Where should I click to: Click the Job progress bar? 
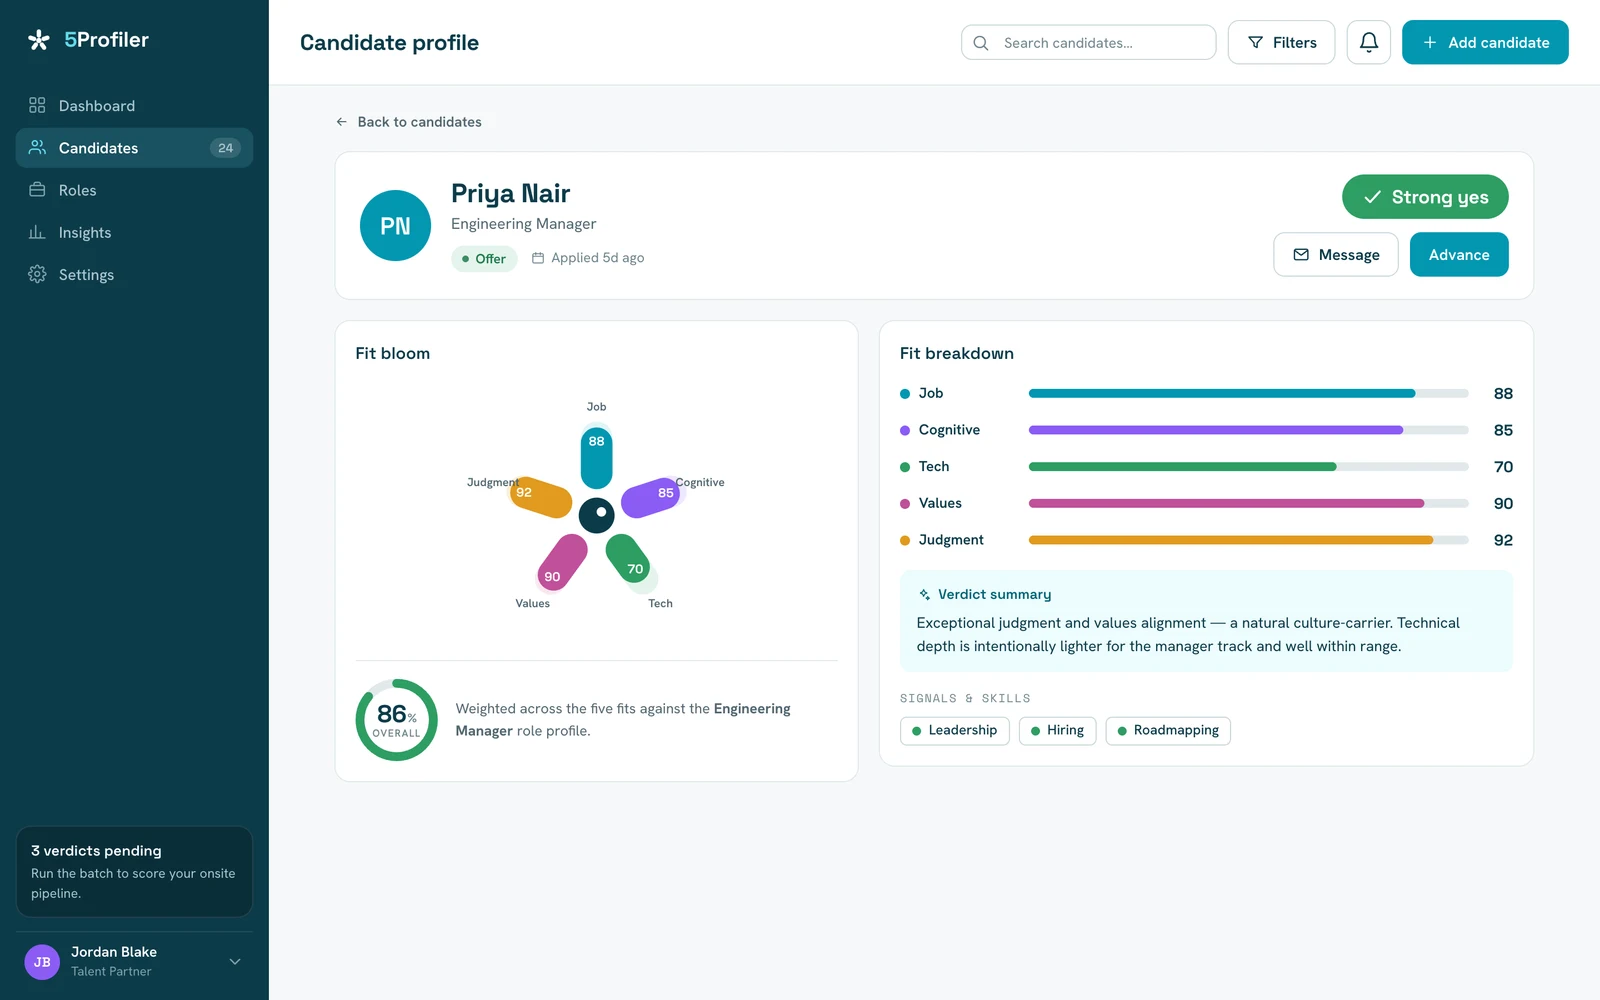(x=1248, y=394)
